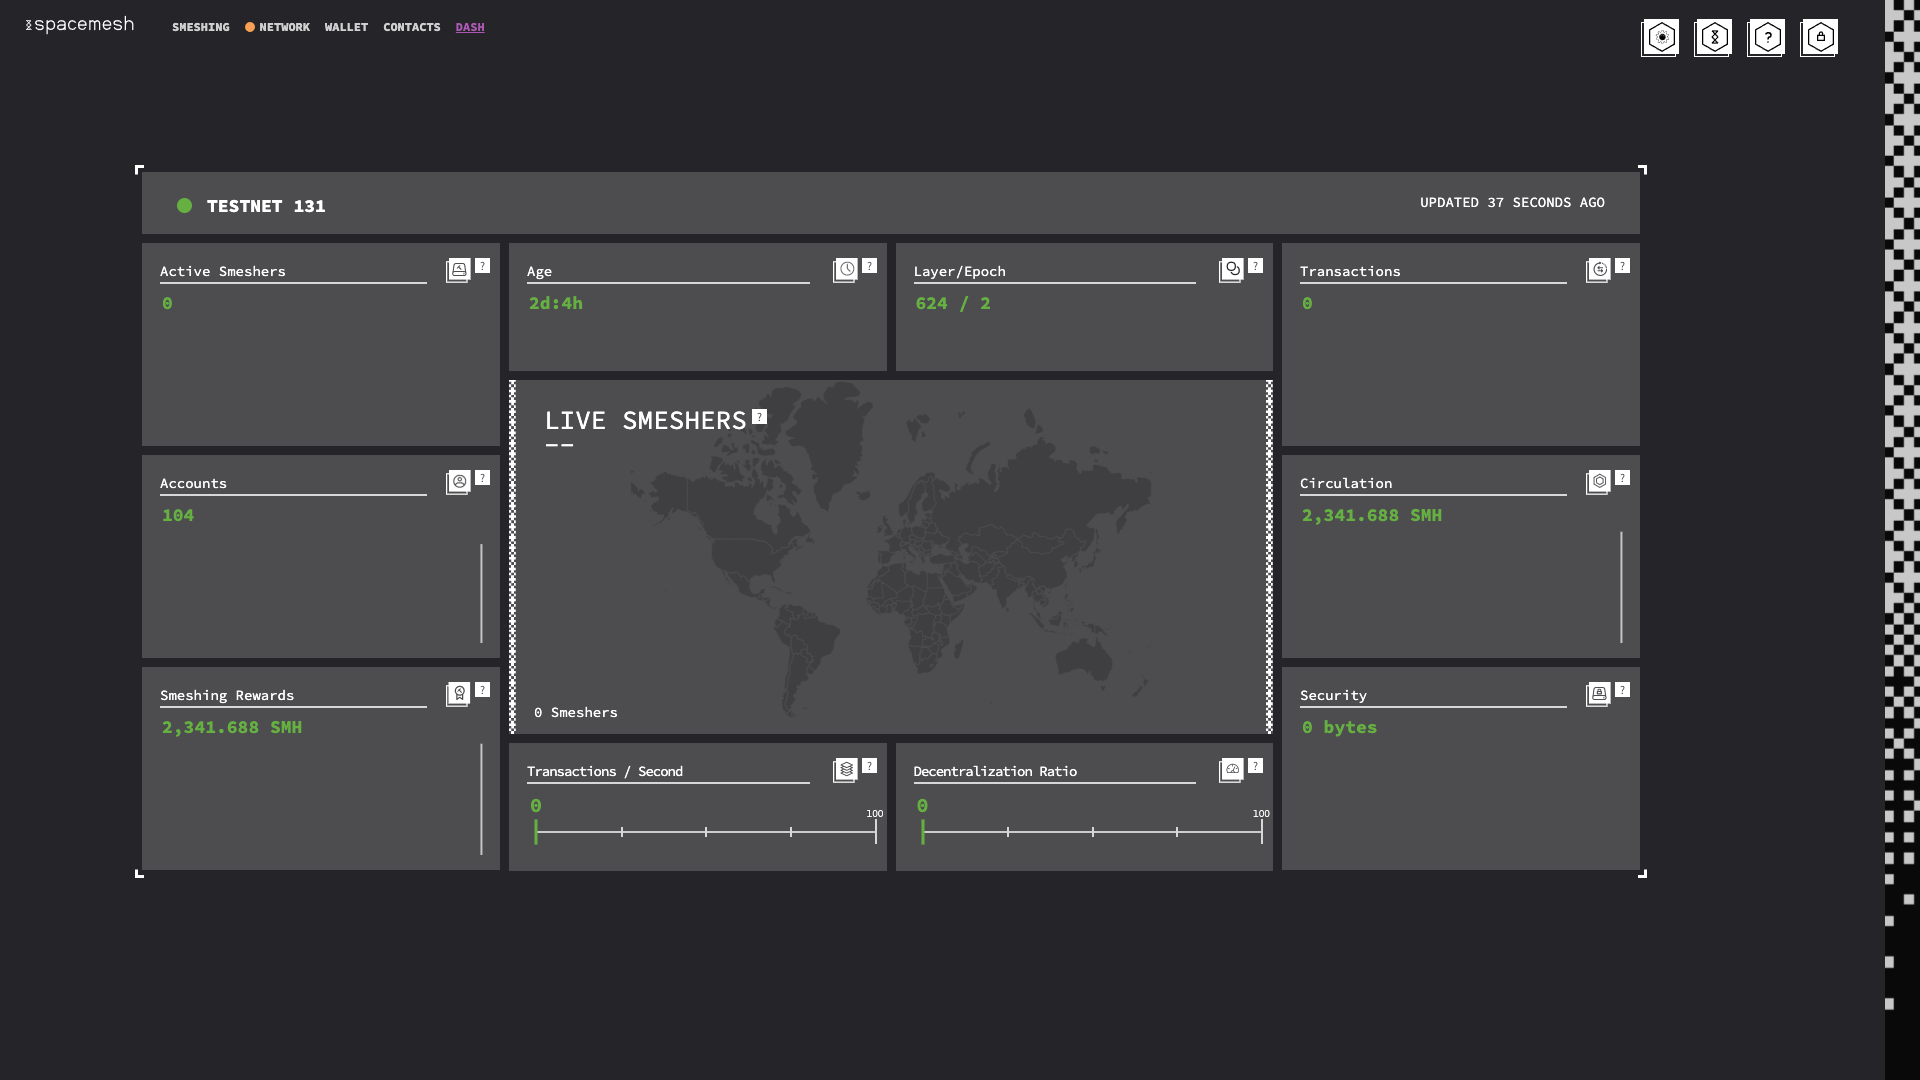Open the Contacts tab

coord(411,27)
